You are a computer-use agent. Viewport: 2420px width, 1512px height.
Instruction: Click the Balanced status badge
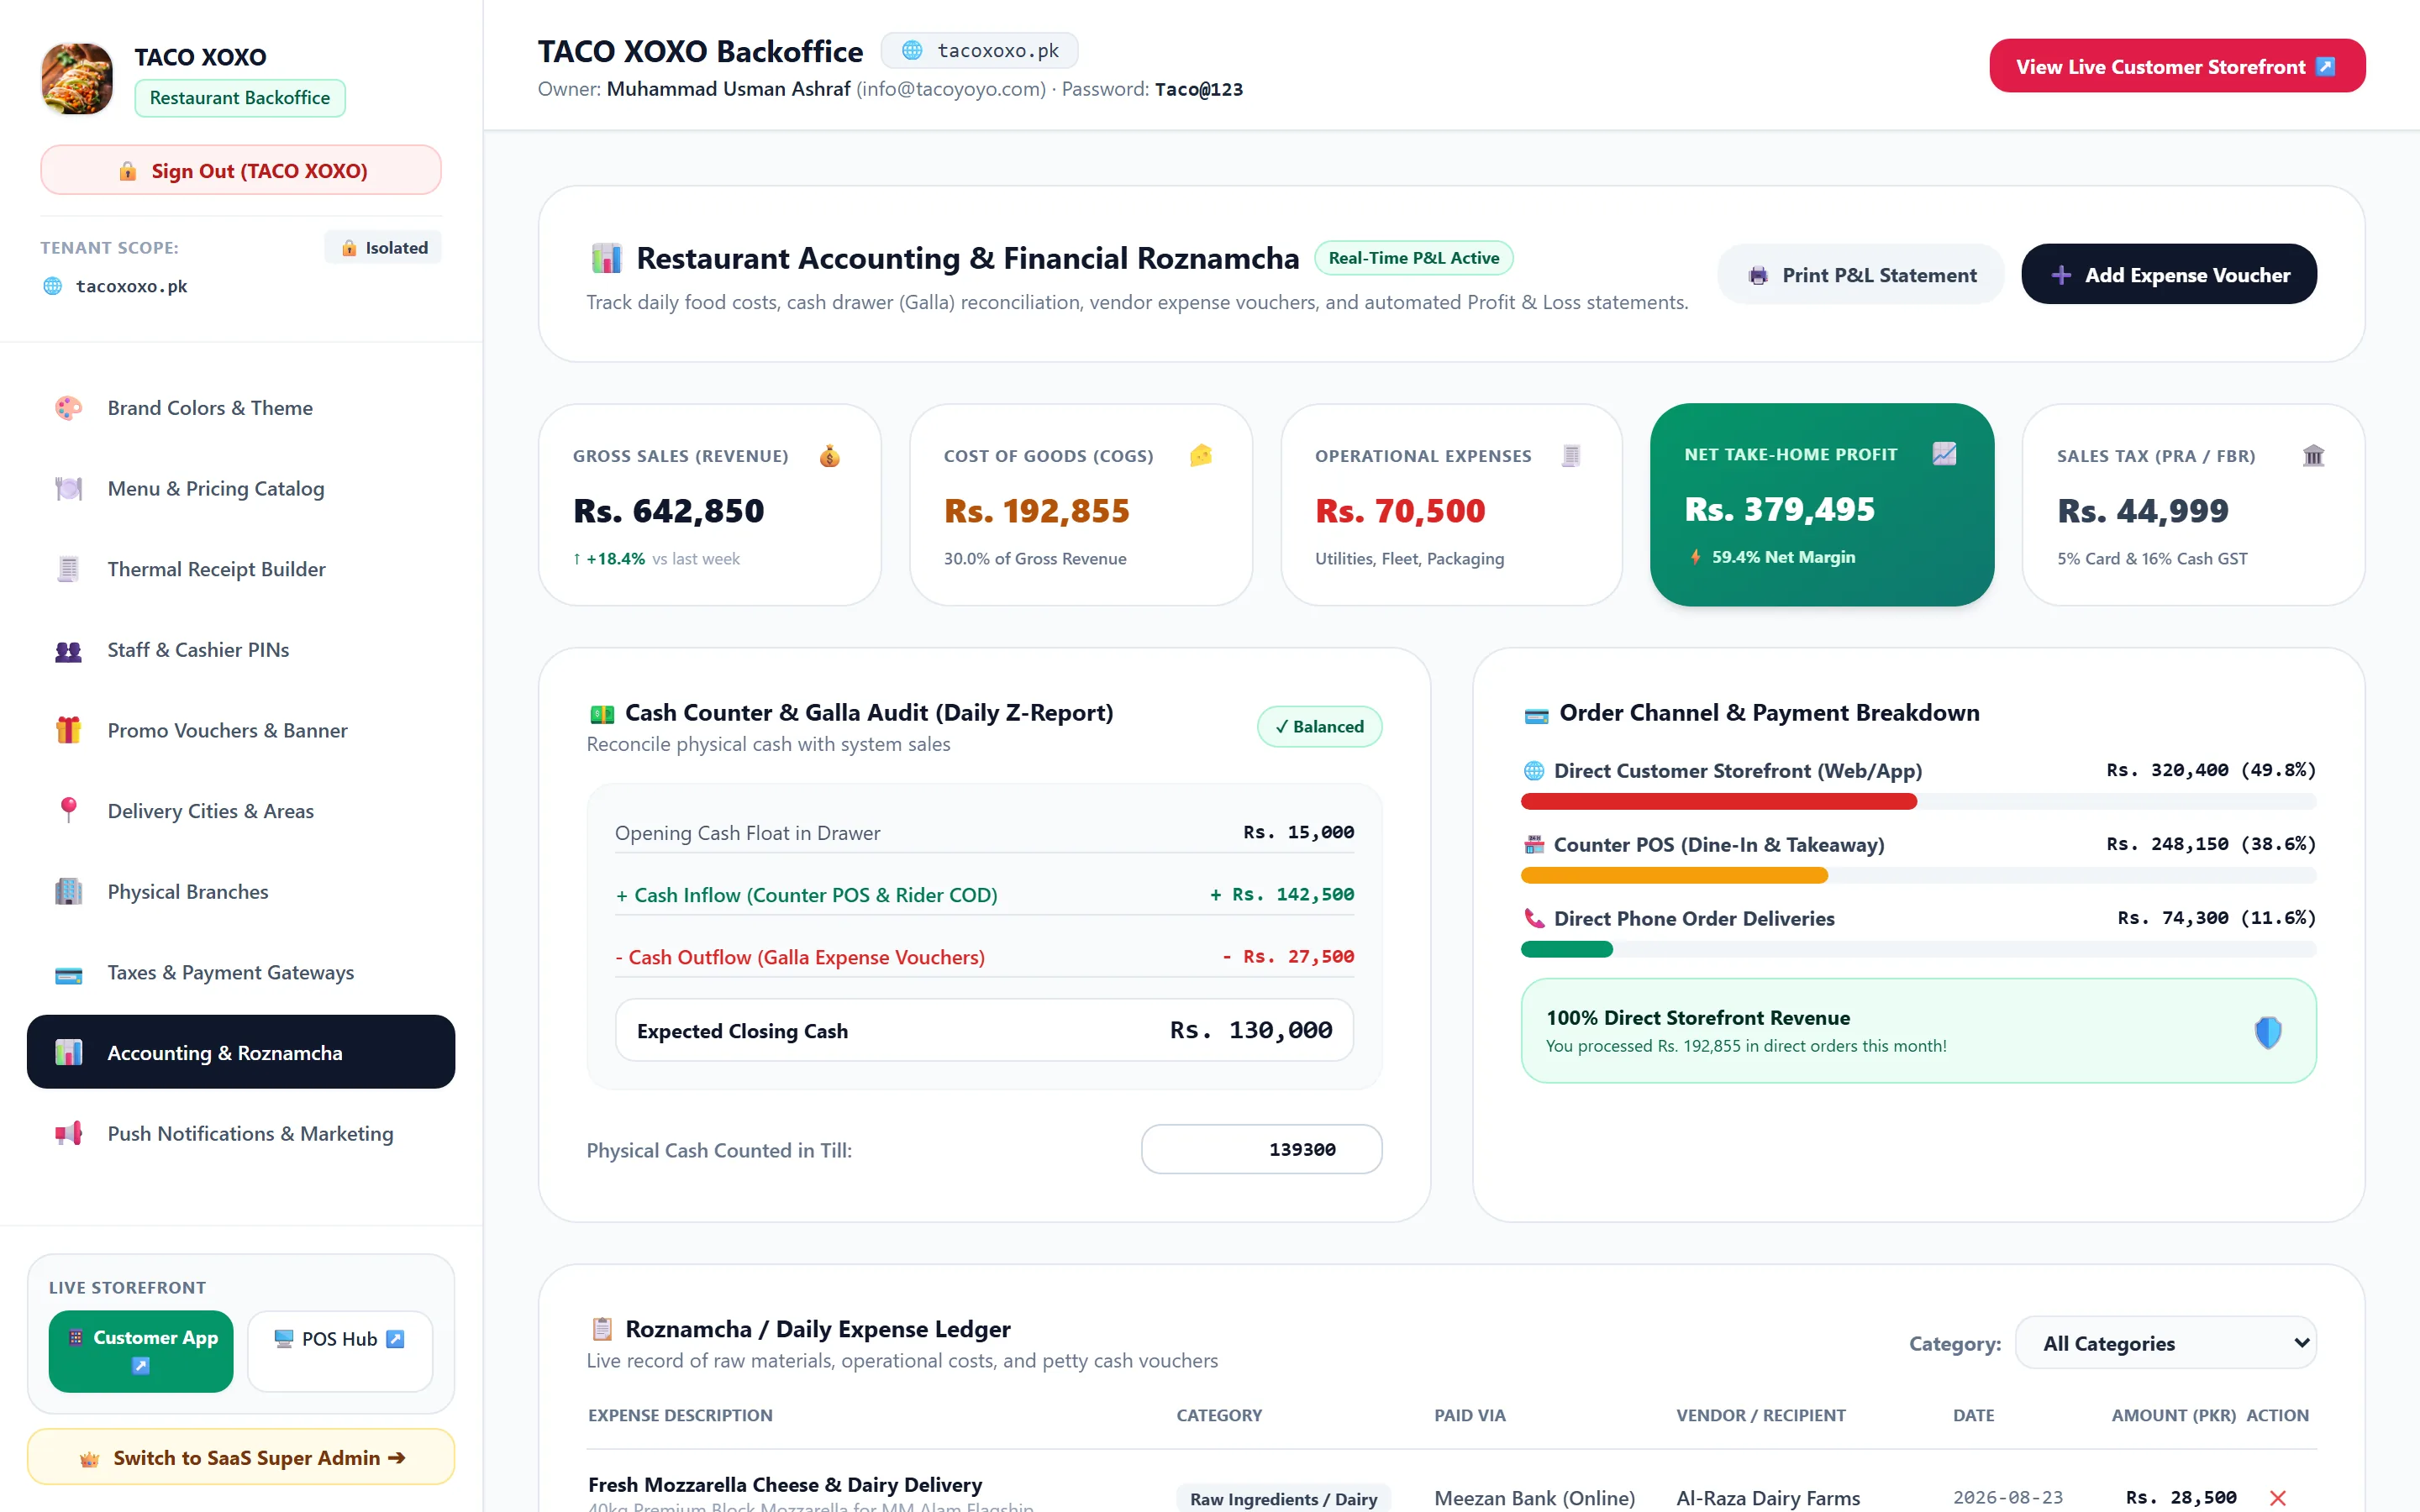click(1320, 727)
